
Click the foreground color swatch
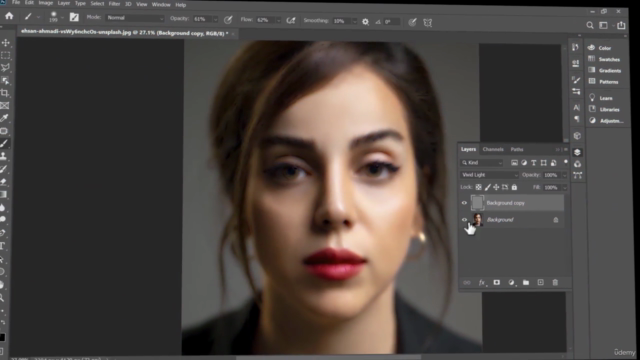tap(2, 337)
